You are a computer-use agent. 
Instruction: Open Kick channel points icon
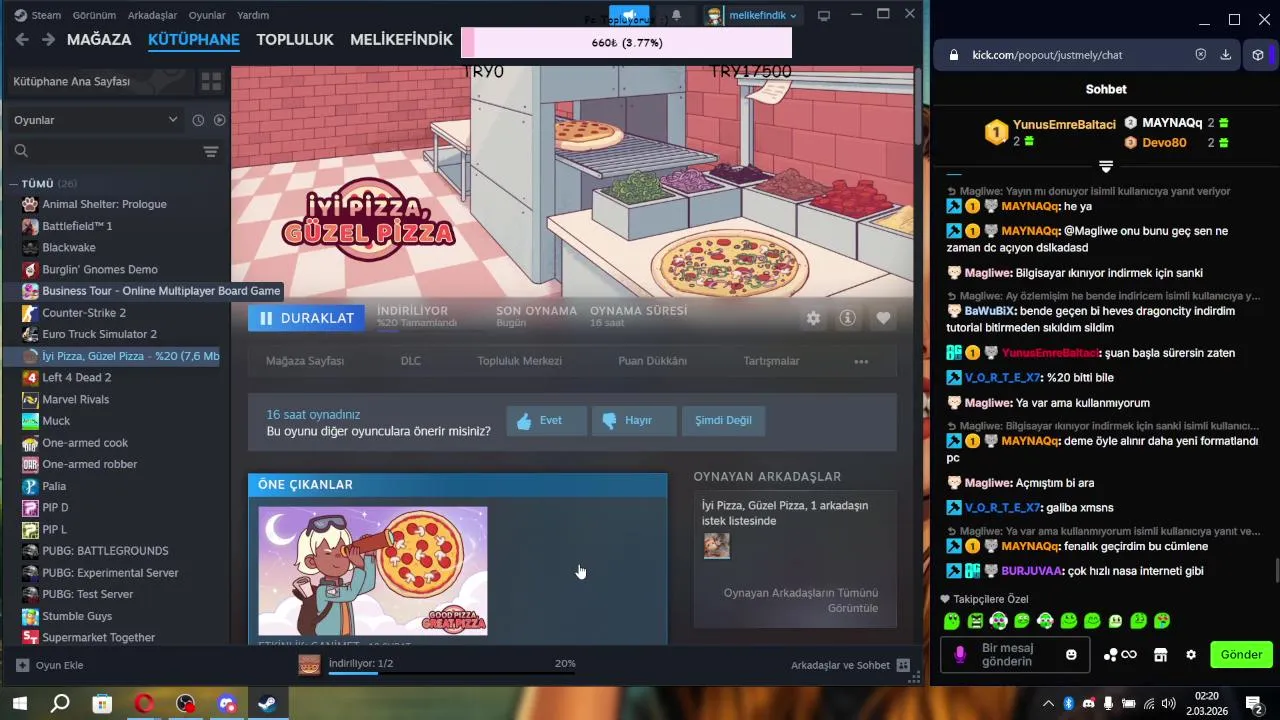point(1120,655)
